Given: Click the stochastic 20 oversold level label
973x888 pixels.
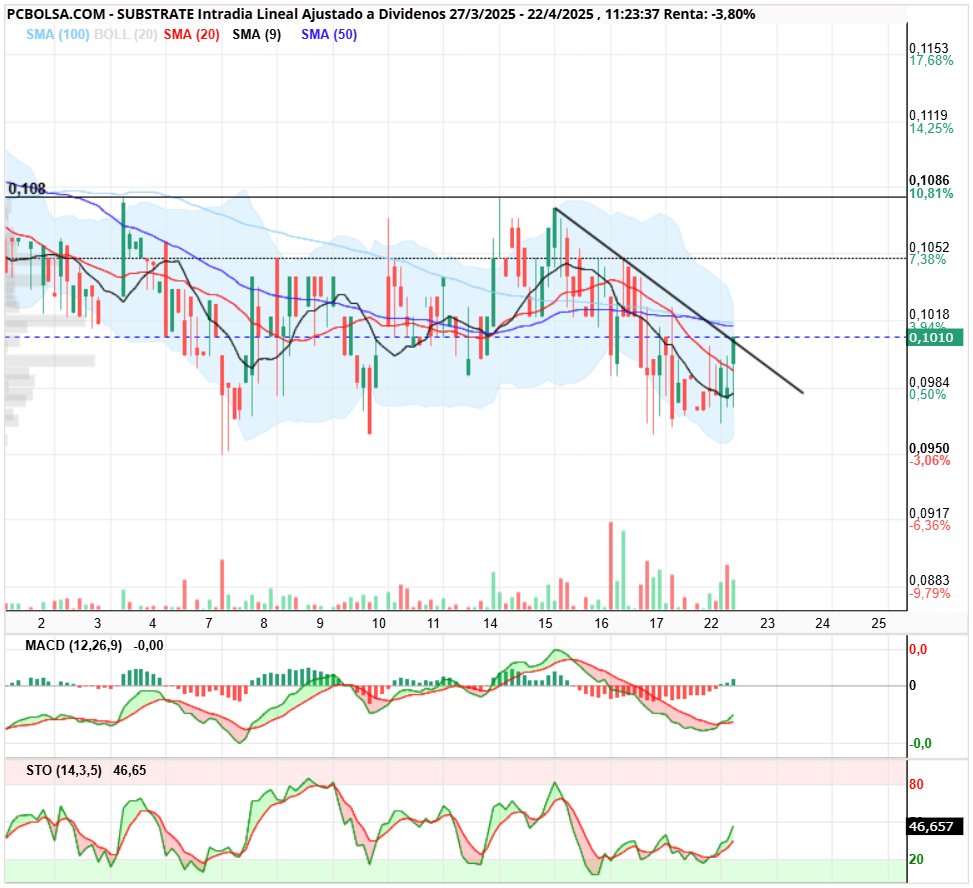Looking at the screenshot, I should pos(917,859).
